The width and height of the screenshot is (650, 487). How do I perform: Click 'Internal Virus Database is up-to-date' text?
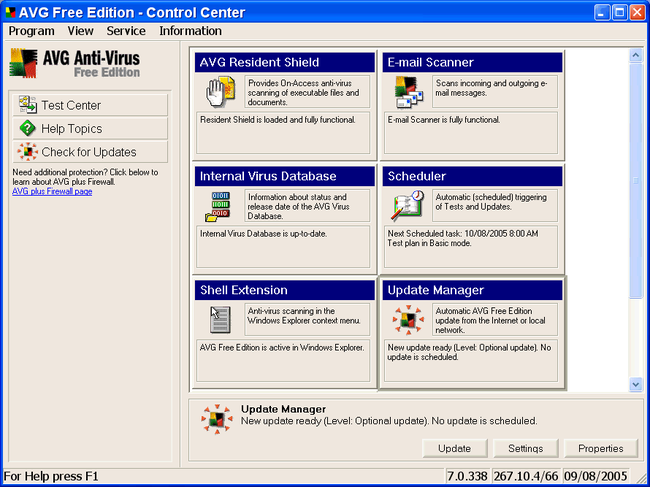[x=264, y=234]
